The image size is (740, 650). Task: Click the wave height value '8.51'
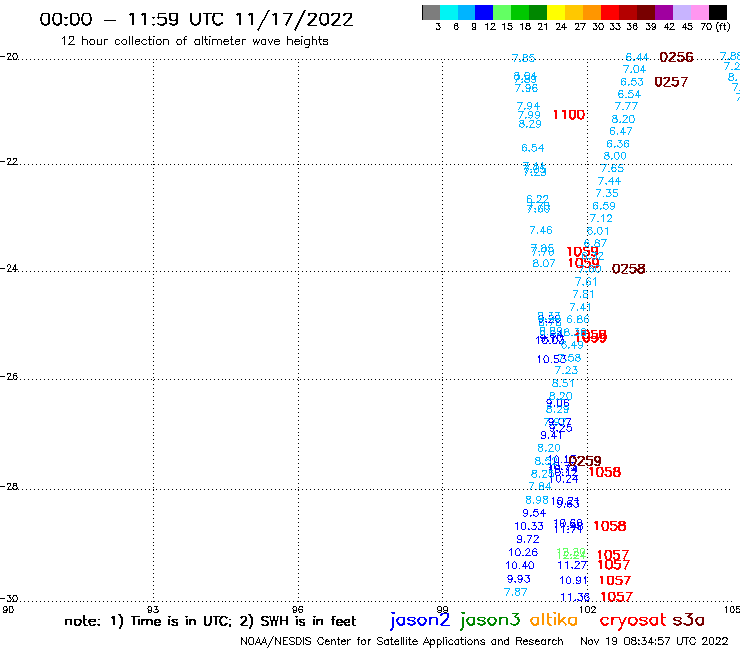tap(563, 383)
